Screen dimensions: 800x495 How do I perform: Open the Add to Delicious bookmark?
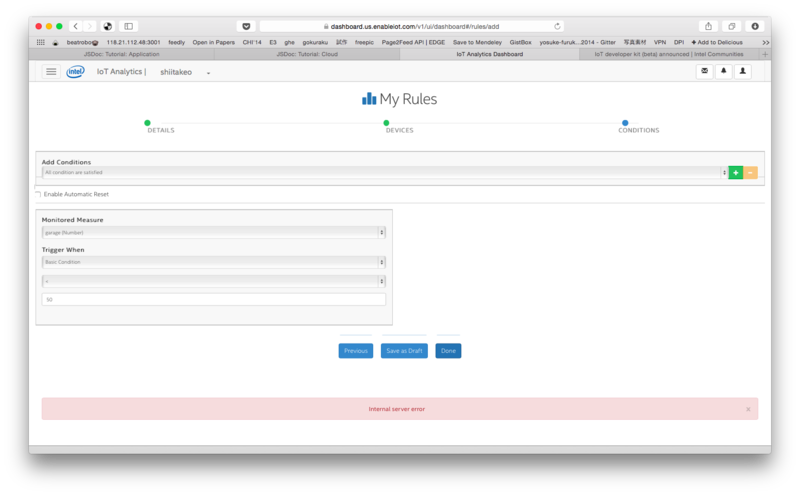717,42
